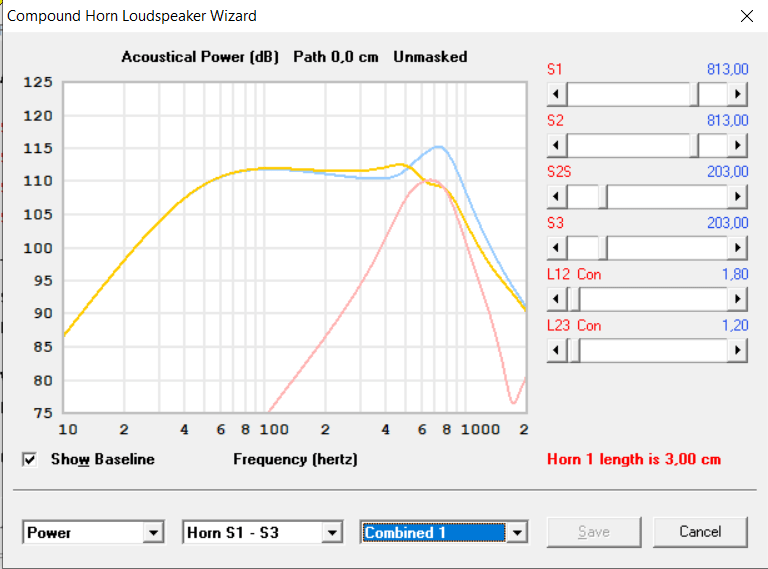The width and height of the screenshot is (768, 569).
Task: Click the S2 slider thumb
Action: [694, 145]
